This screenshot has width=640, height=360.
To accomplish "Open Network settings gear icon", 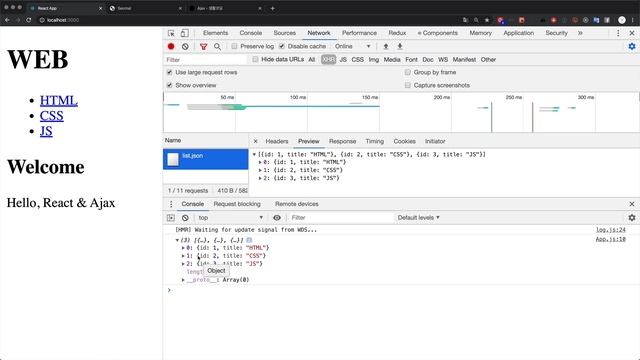I will 632,47.
